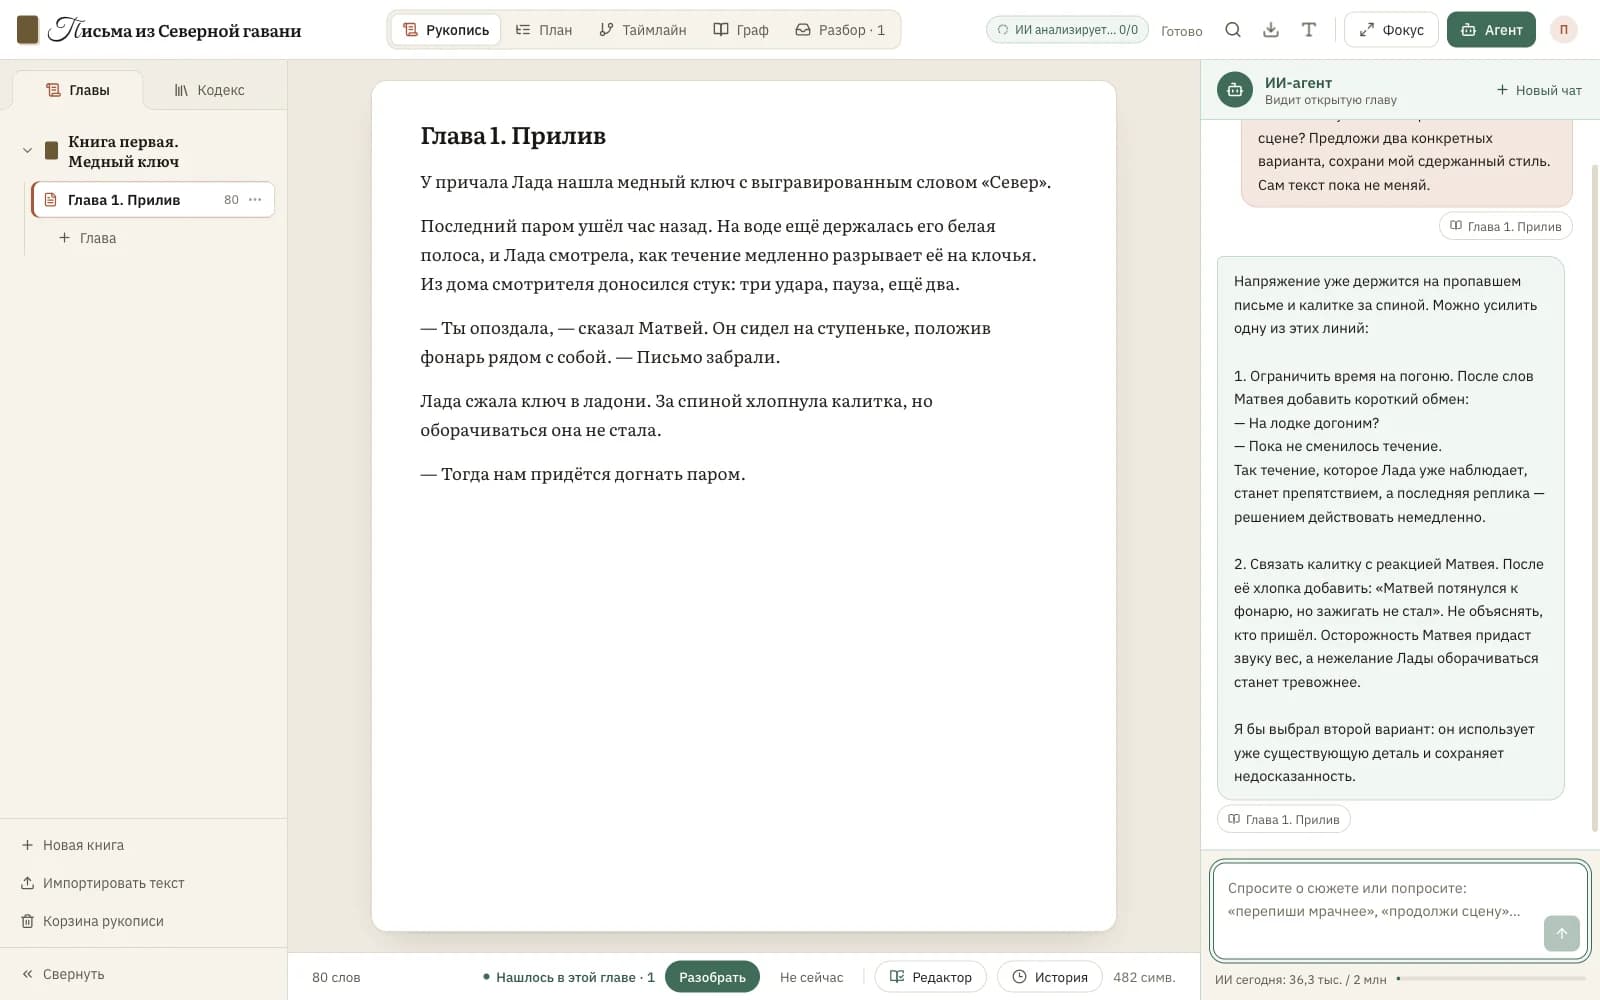Enter Фокус mode
This screenshot has width=1600, height=1000.
tap(1391, 30)
